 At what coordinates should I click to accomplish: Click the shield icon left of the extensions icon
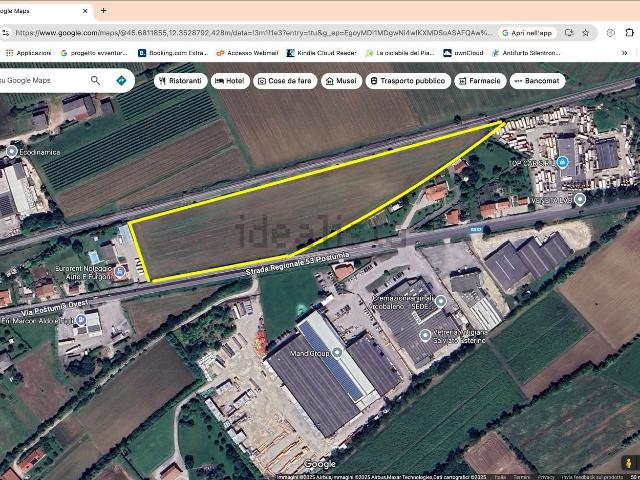[x=611, y=33]
